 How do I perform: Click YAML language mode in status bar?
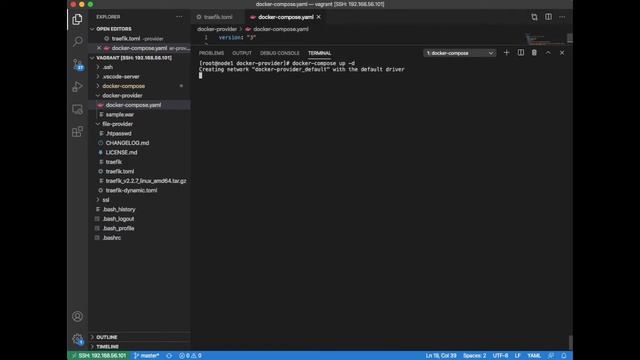pos(534,356)
